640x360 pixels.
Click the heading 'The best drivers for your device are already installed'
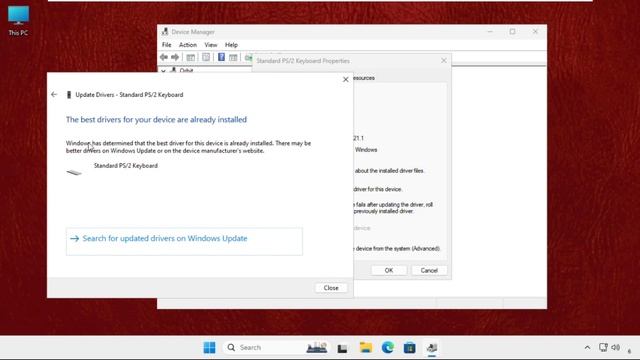pyautogui.click(x=156, y=120)
